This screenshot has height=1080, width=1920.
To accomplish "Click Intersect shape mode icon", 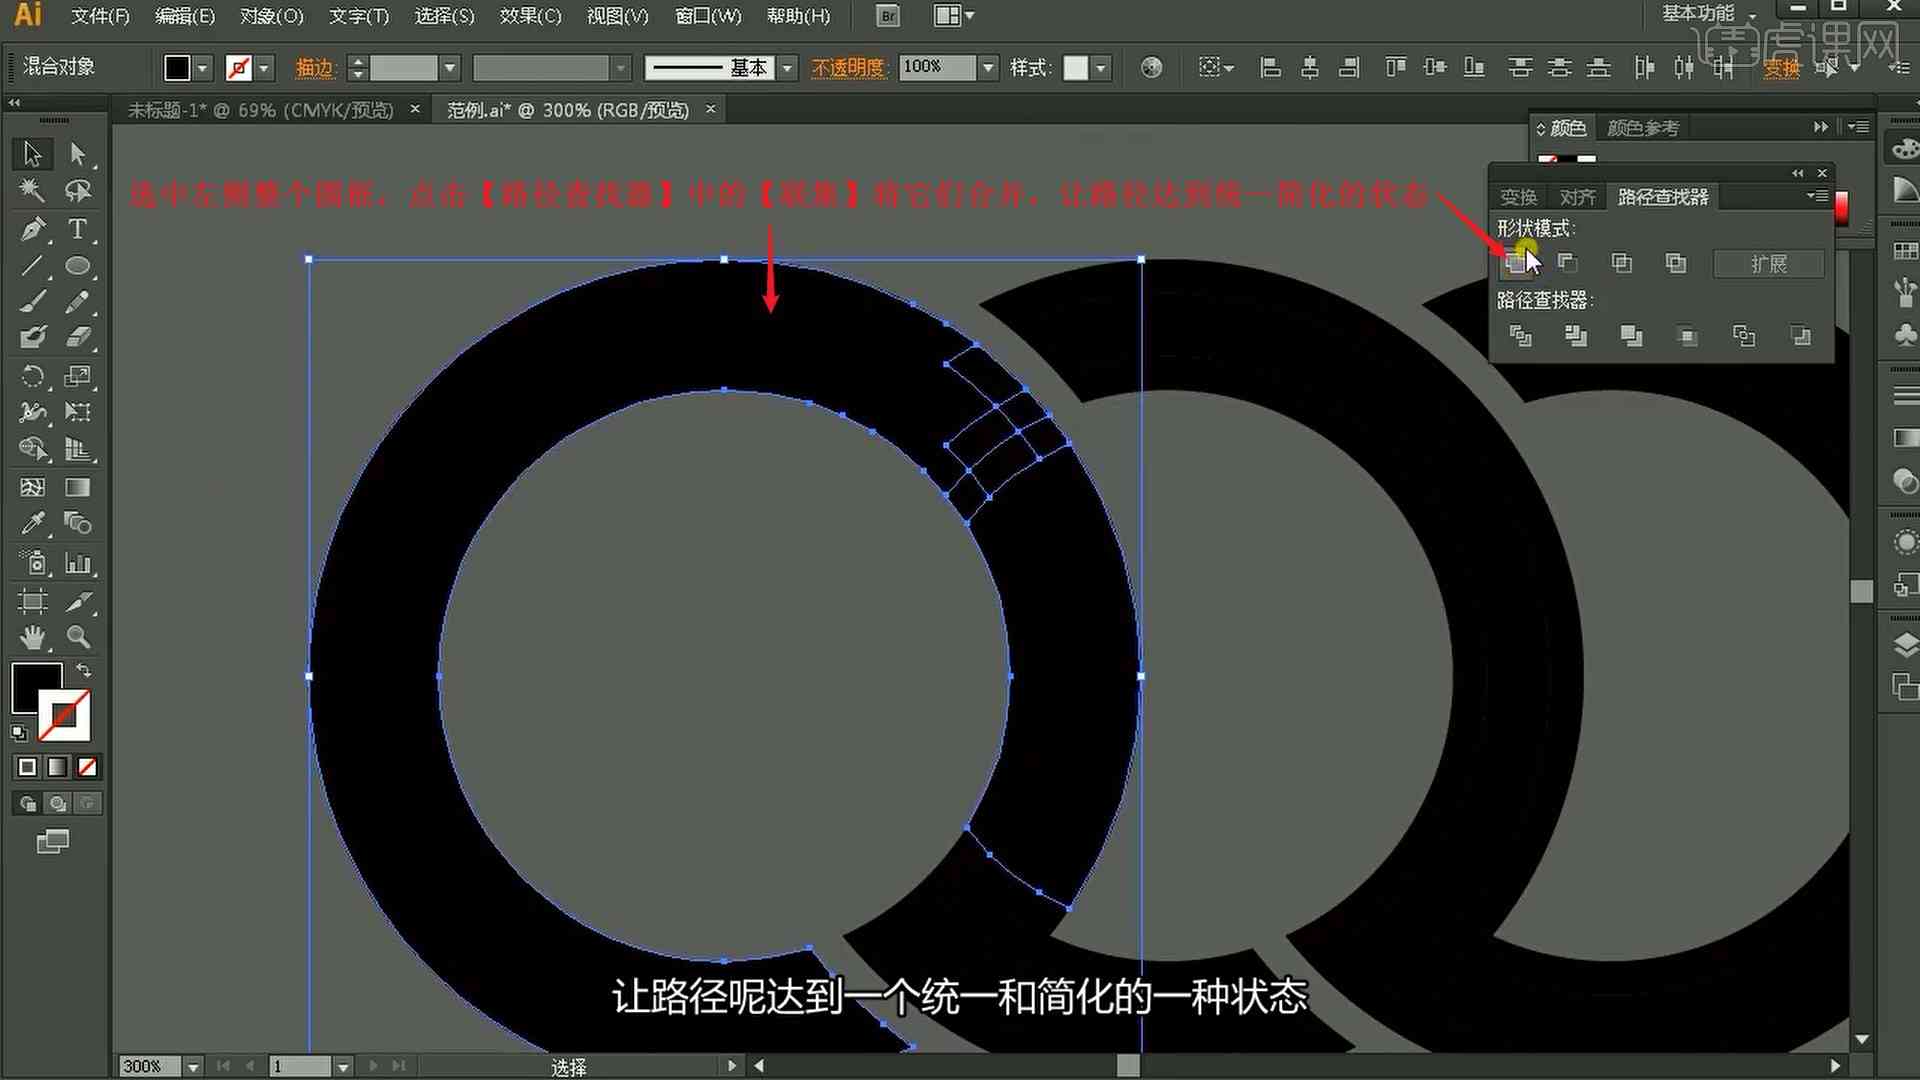I will click(x=1622, y=263).
